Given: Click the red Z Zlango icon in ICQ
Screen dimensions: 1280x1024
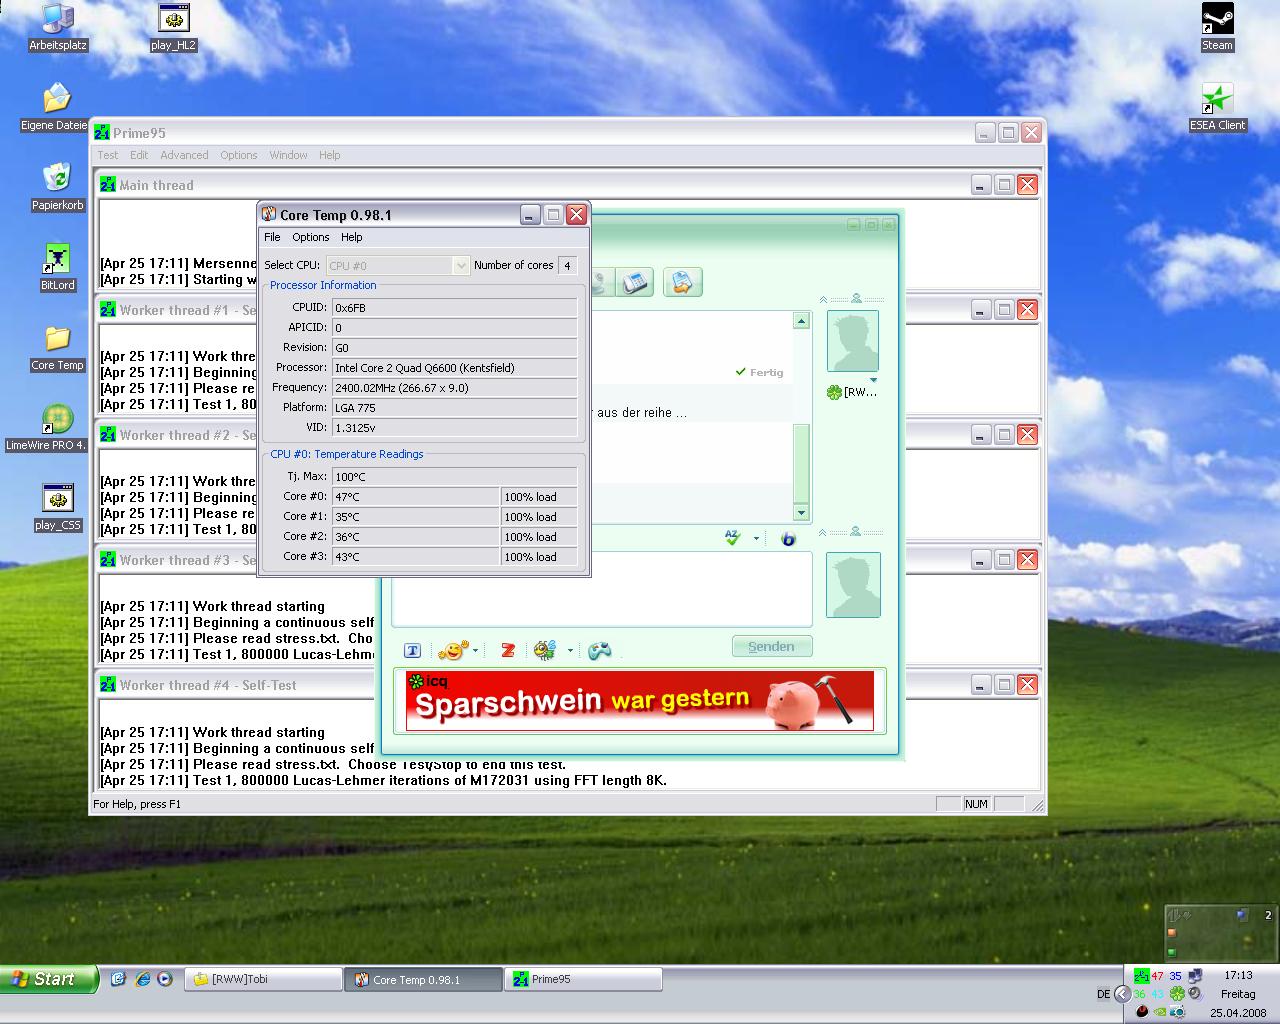Looking at the screenshot, I should click(x=508, y=650).
